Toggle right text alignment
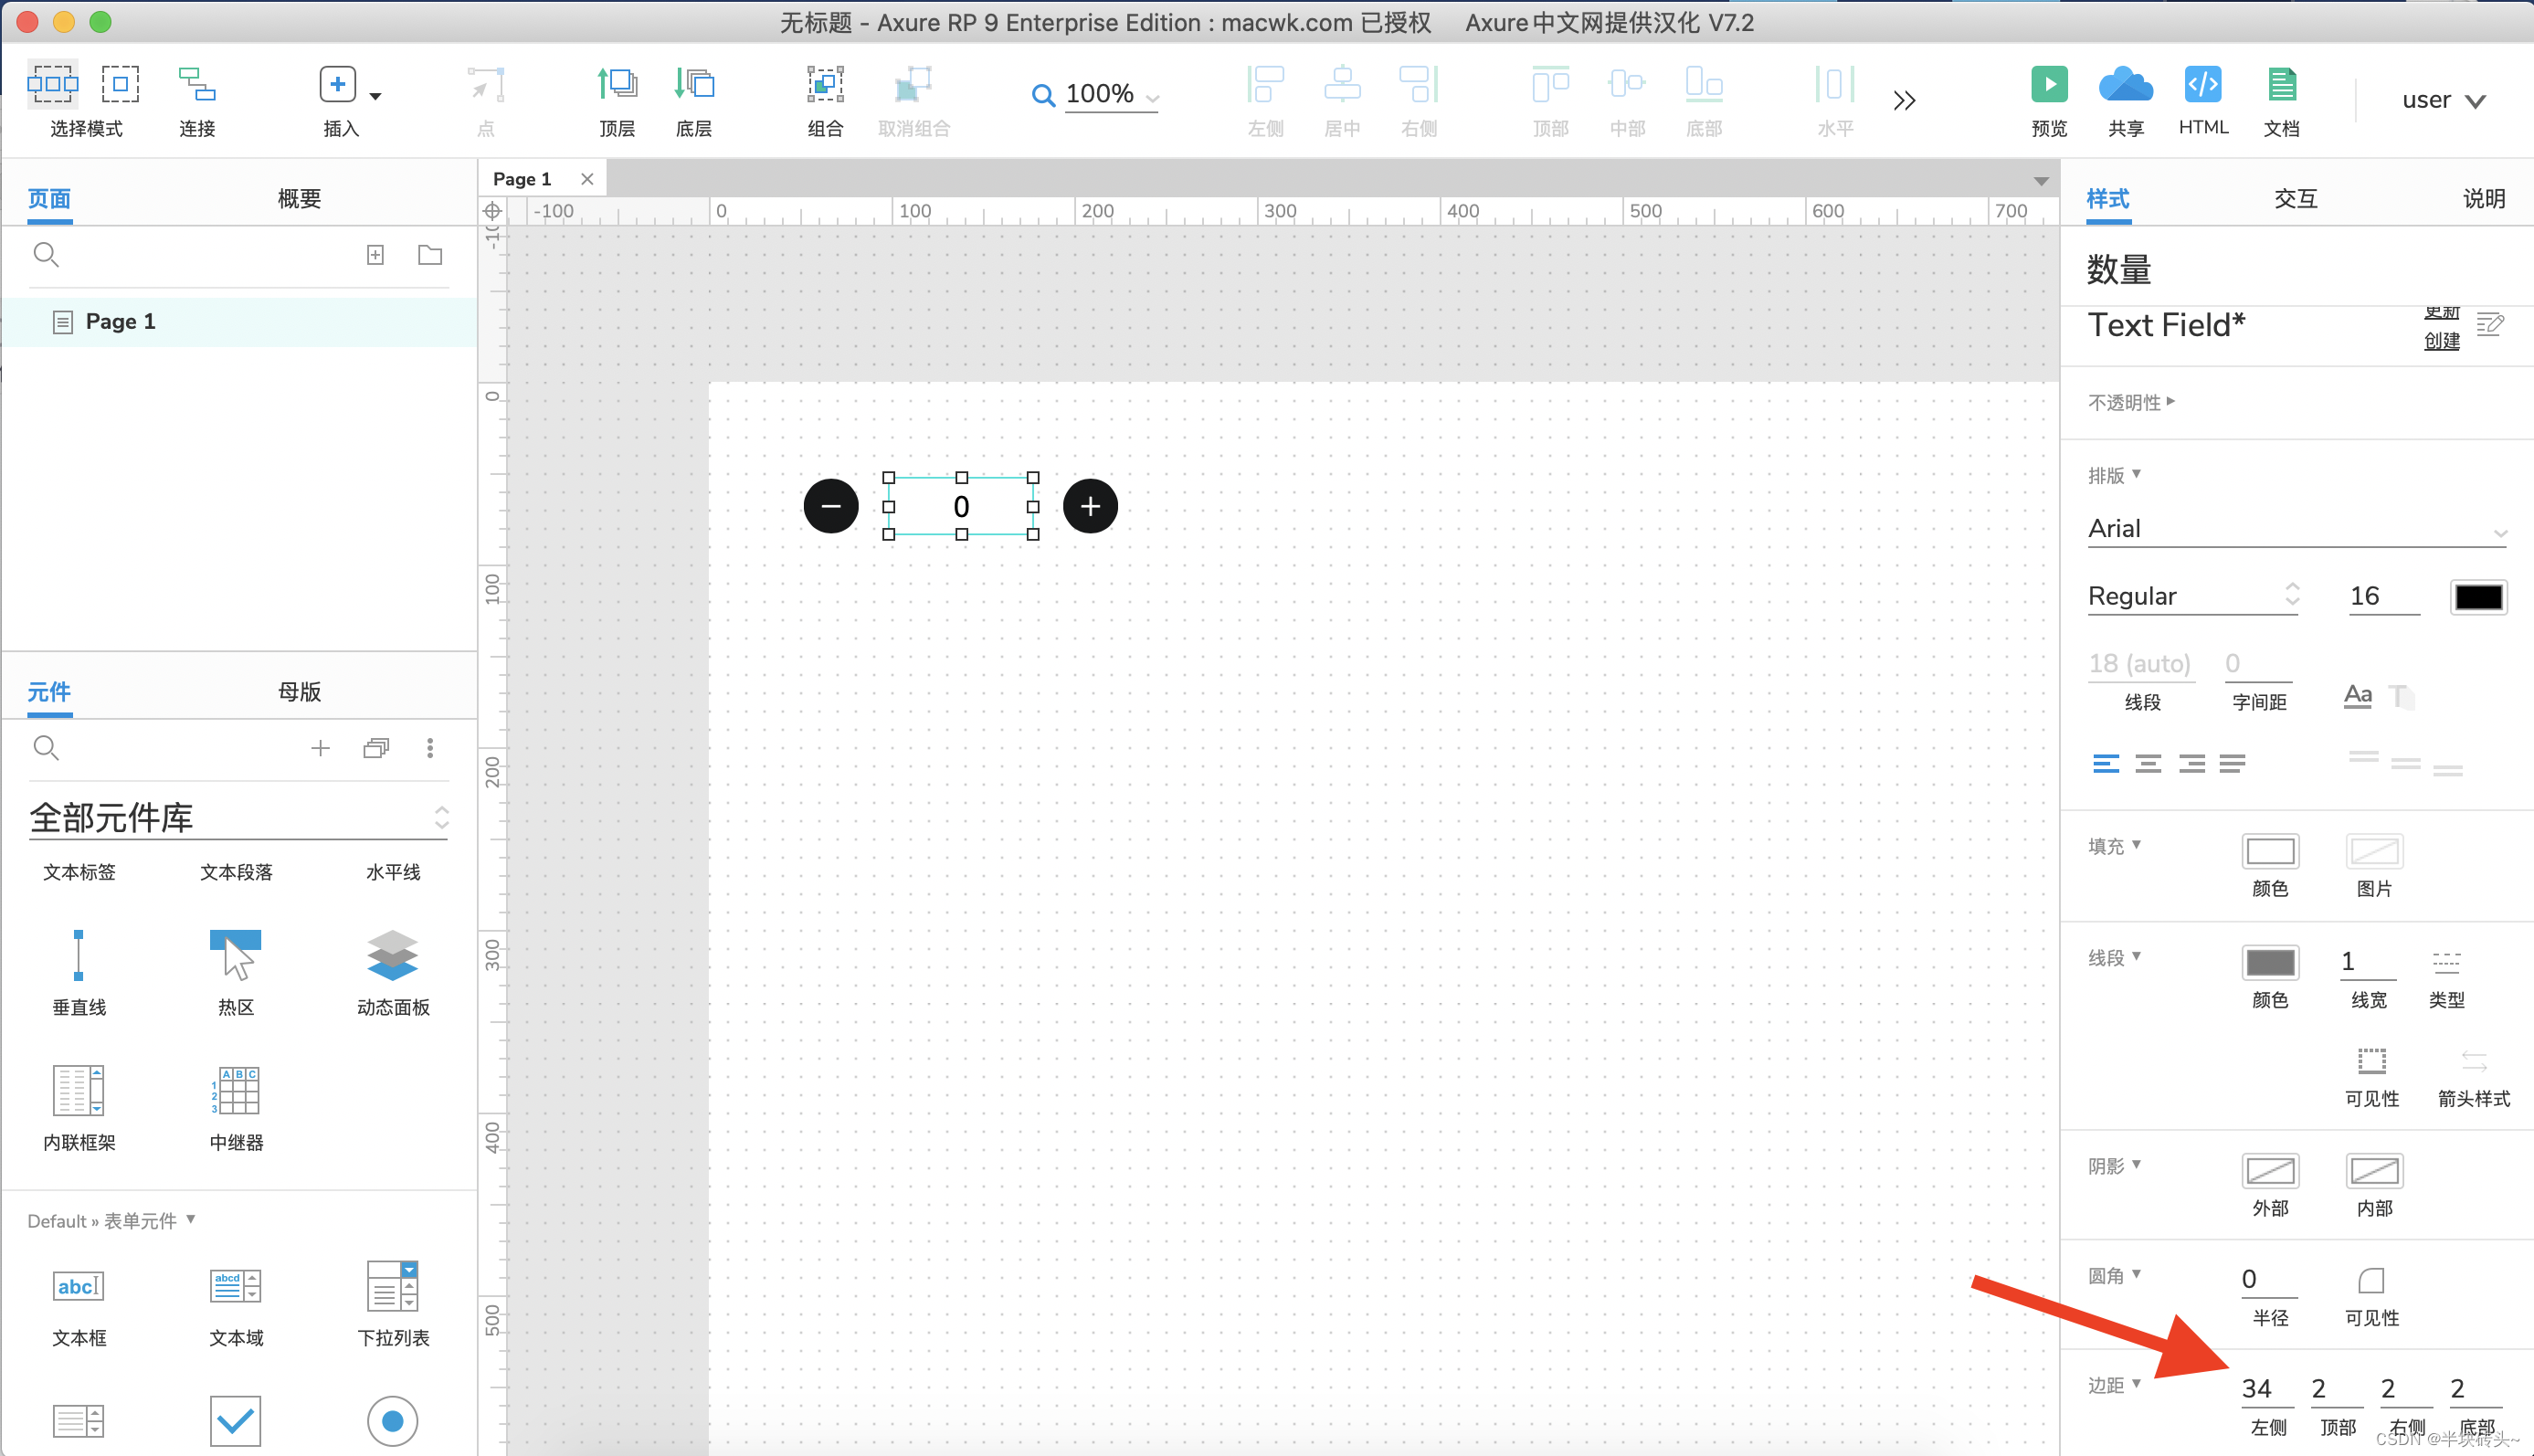 click(2191, 764)
